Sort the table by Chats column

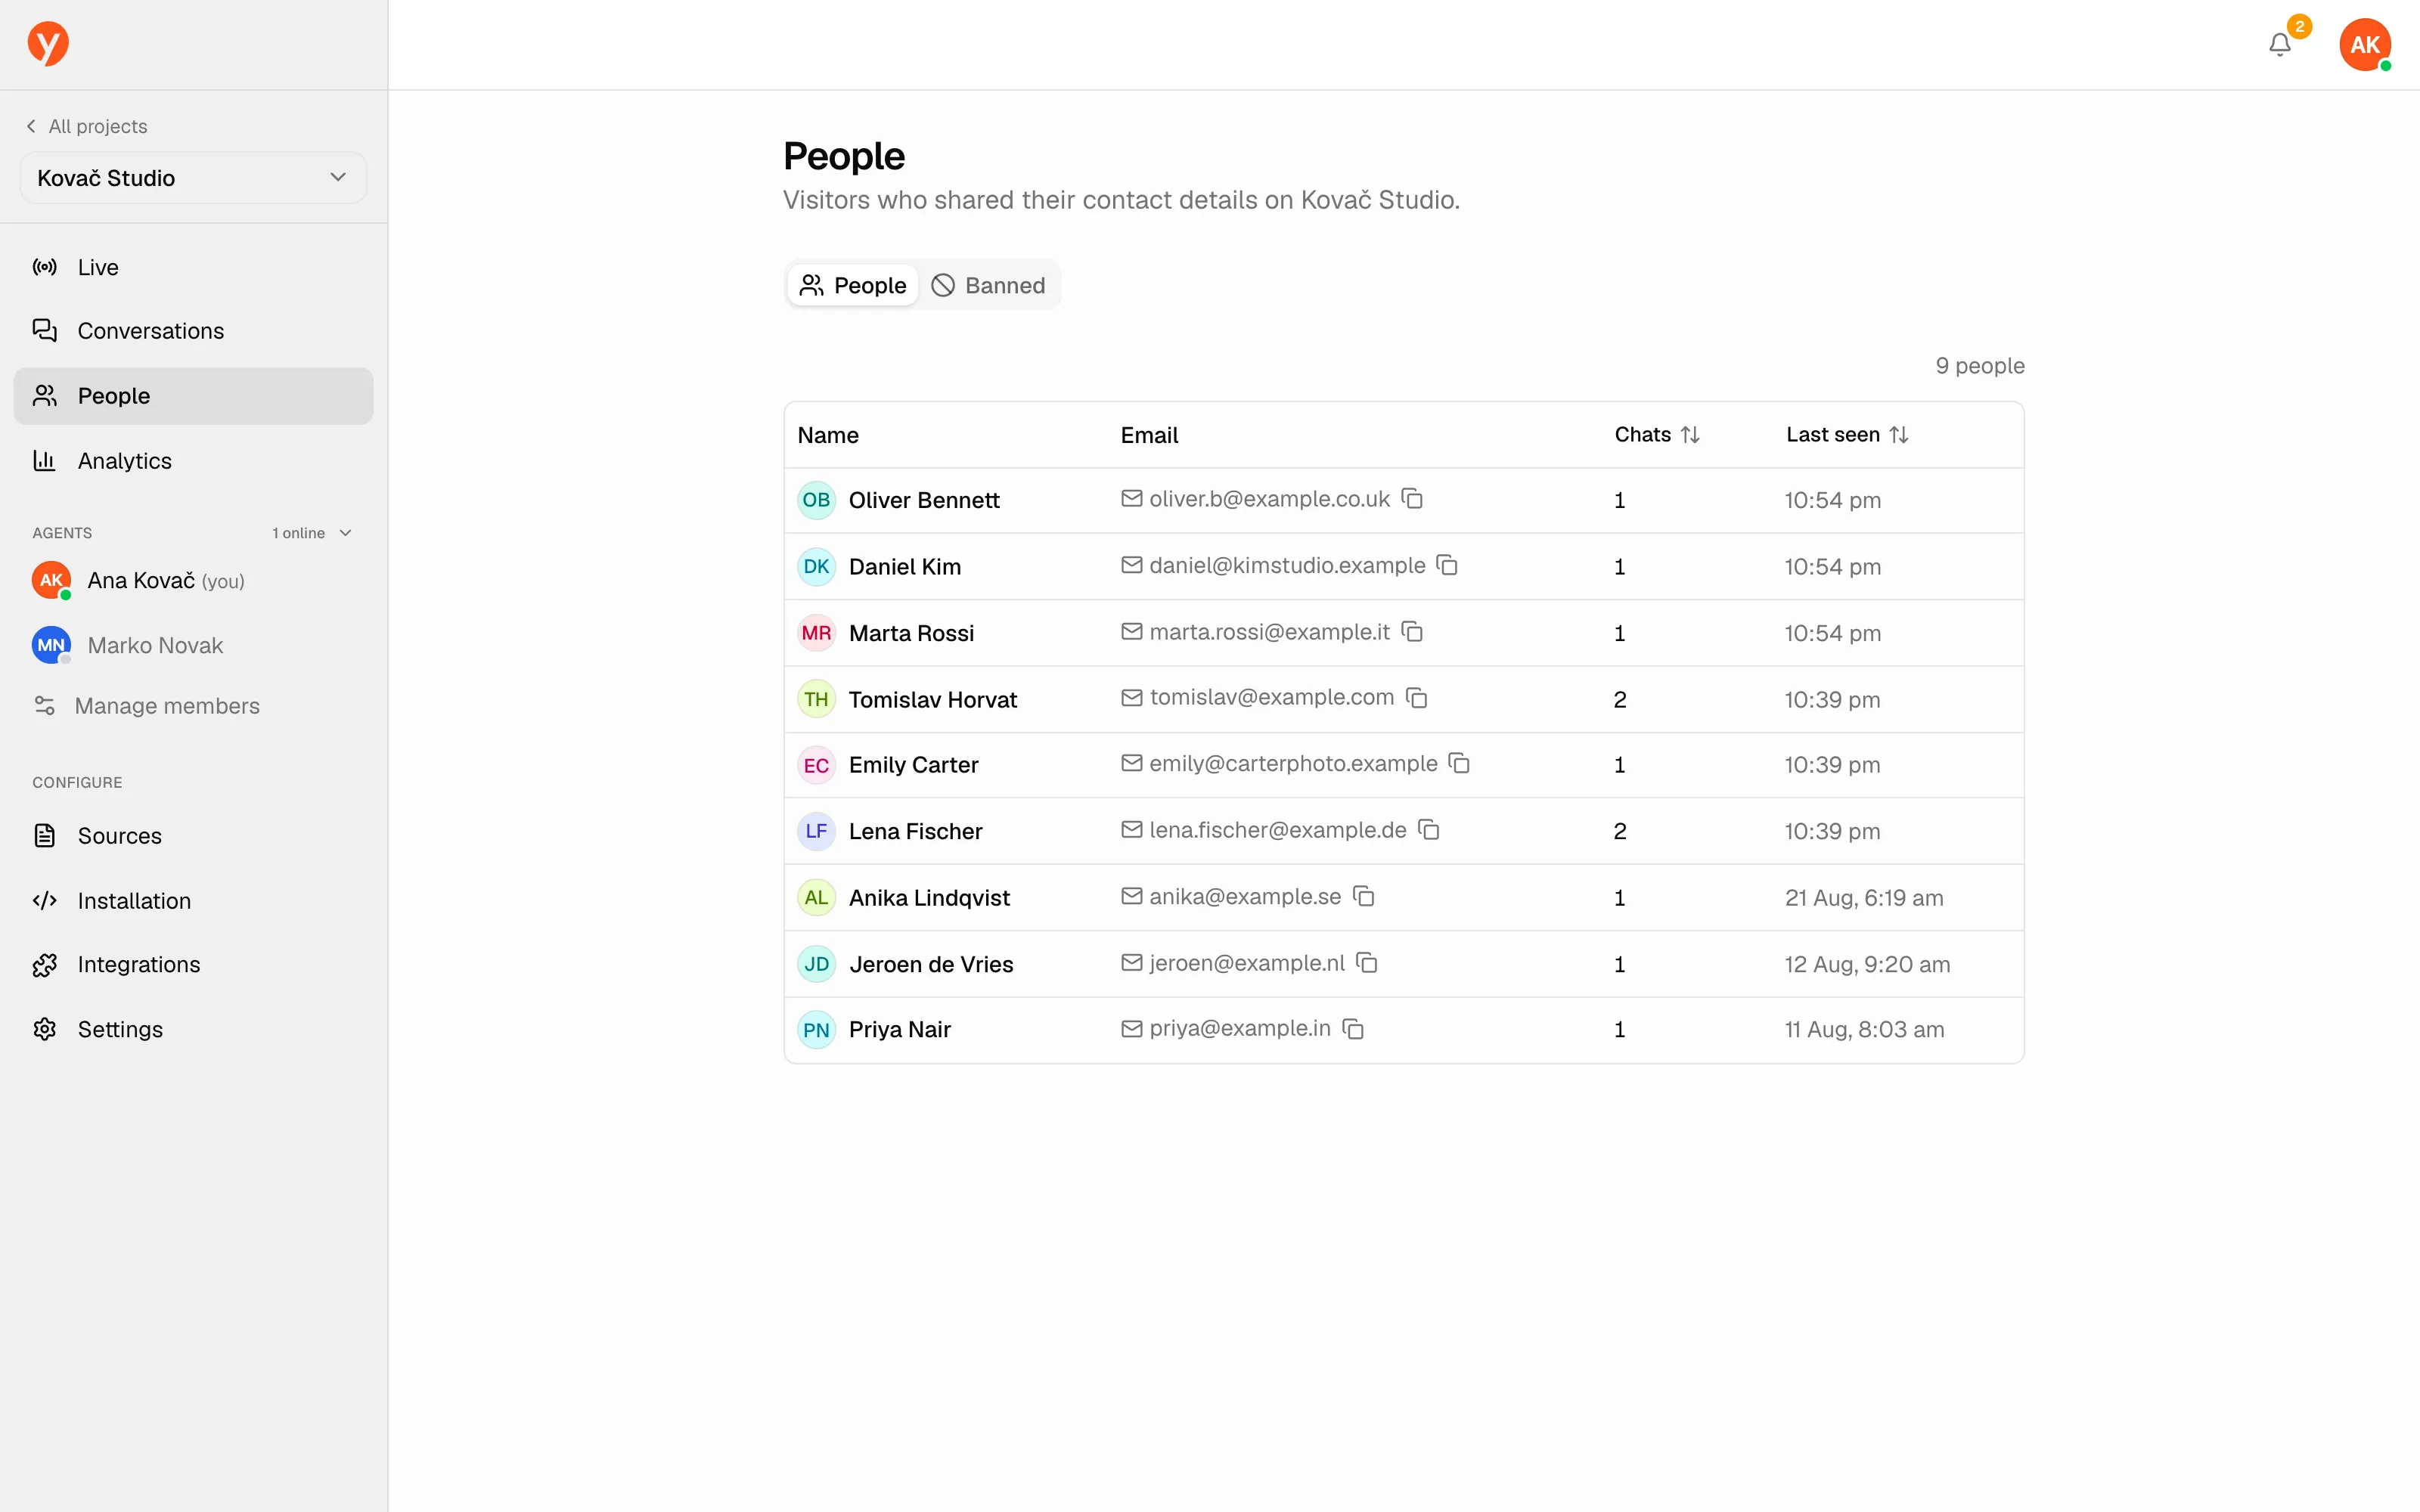click(x=1656, y=435)
